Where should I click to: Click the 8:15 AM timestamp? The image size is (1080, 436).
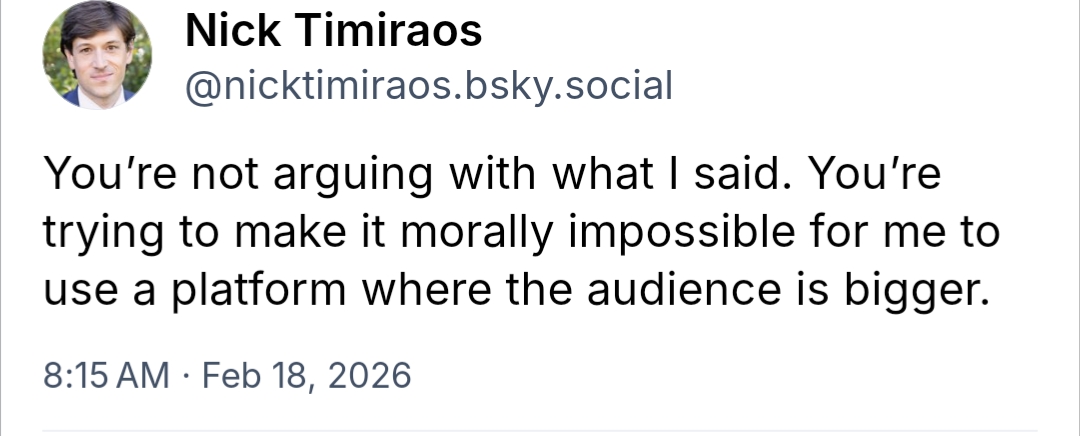tap(107, 375)
